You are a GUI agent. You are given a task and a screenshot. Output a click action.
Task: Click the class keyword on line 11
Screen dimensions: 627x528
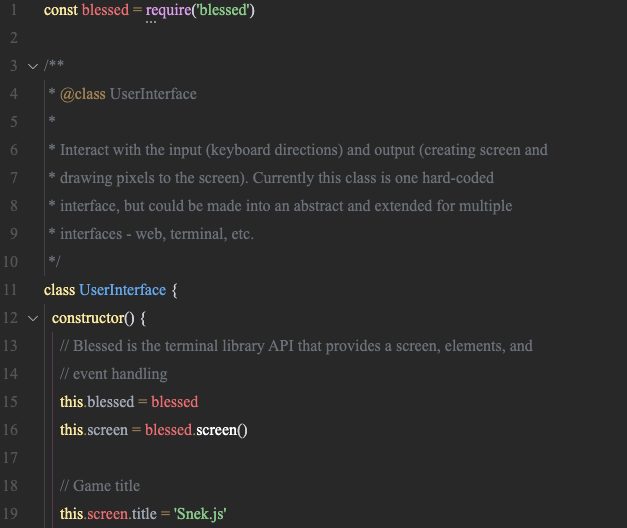tap(60, 290)
